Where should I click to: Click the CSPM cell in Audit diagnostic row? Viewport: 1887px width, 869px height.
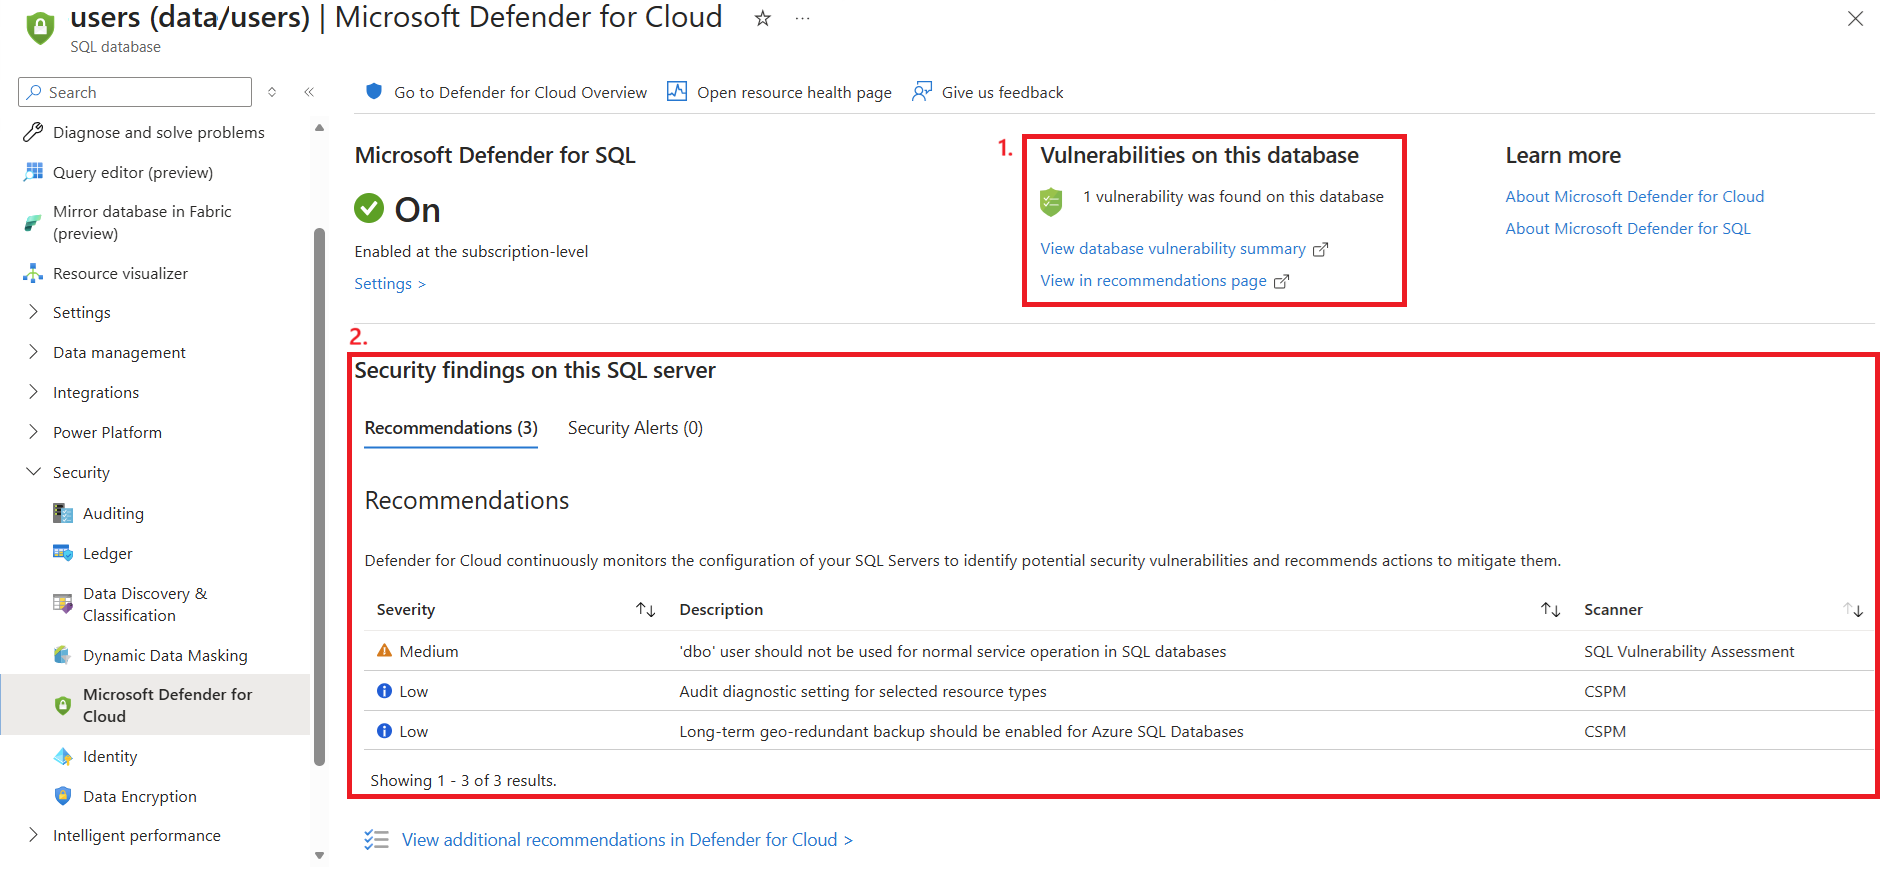tap(1605, 692)
